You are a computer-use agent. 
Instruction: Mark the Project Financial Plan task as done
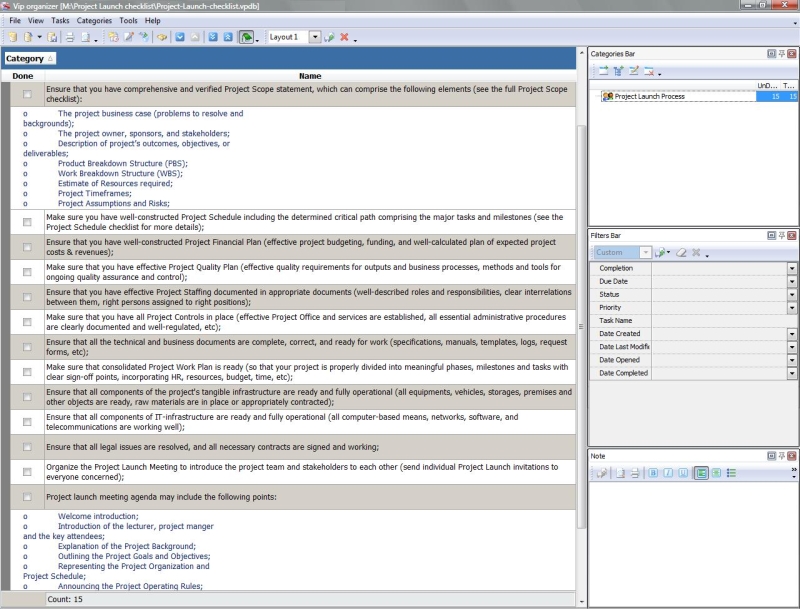[x=27, y=247]
